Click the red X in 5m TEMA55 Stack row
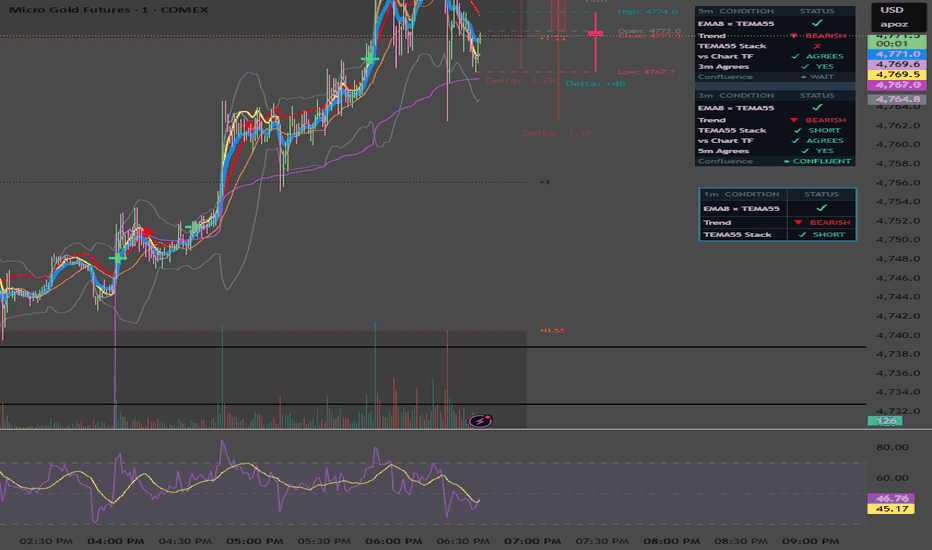 (817, 46)
